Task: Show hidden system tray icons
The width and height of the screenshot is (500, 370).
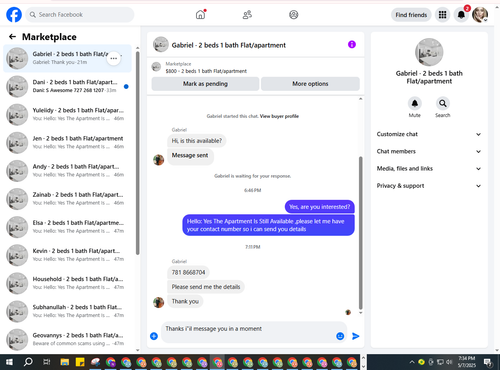Action: pyautogui.click(x=412, y=362)
